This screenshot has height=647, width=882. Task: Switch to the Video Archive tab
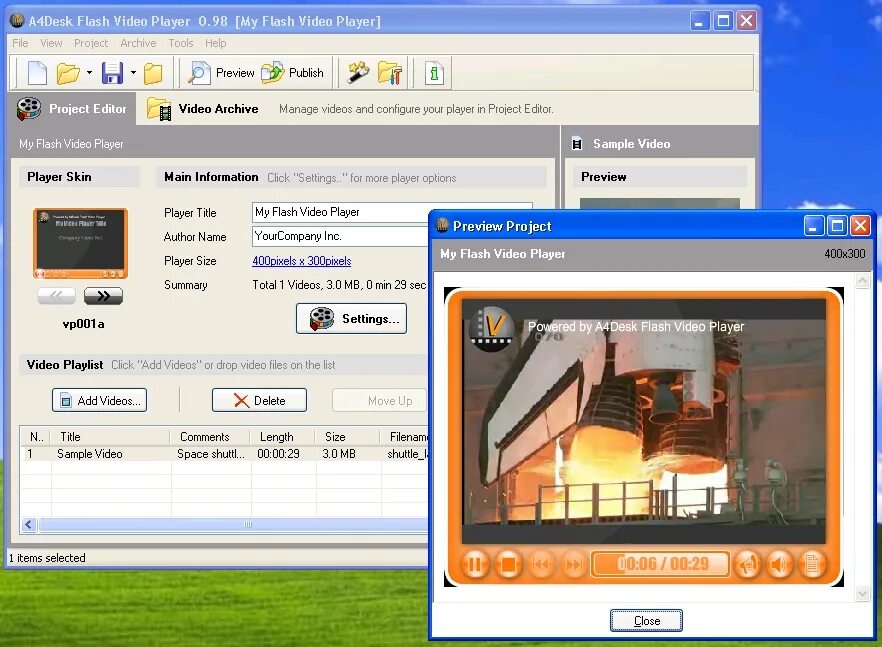point(203,109)
